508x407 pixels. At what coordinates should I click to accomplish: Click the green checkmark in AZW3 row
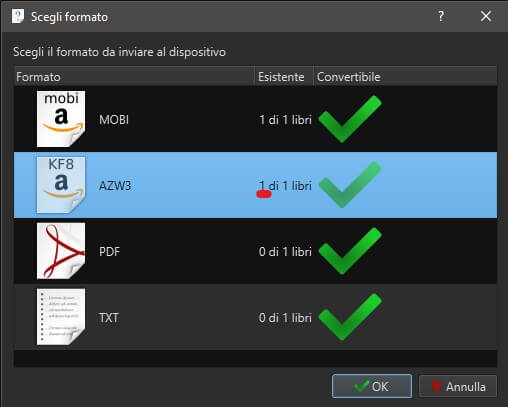coord(350,185)
